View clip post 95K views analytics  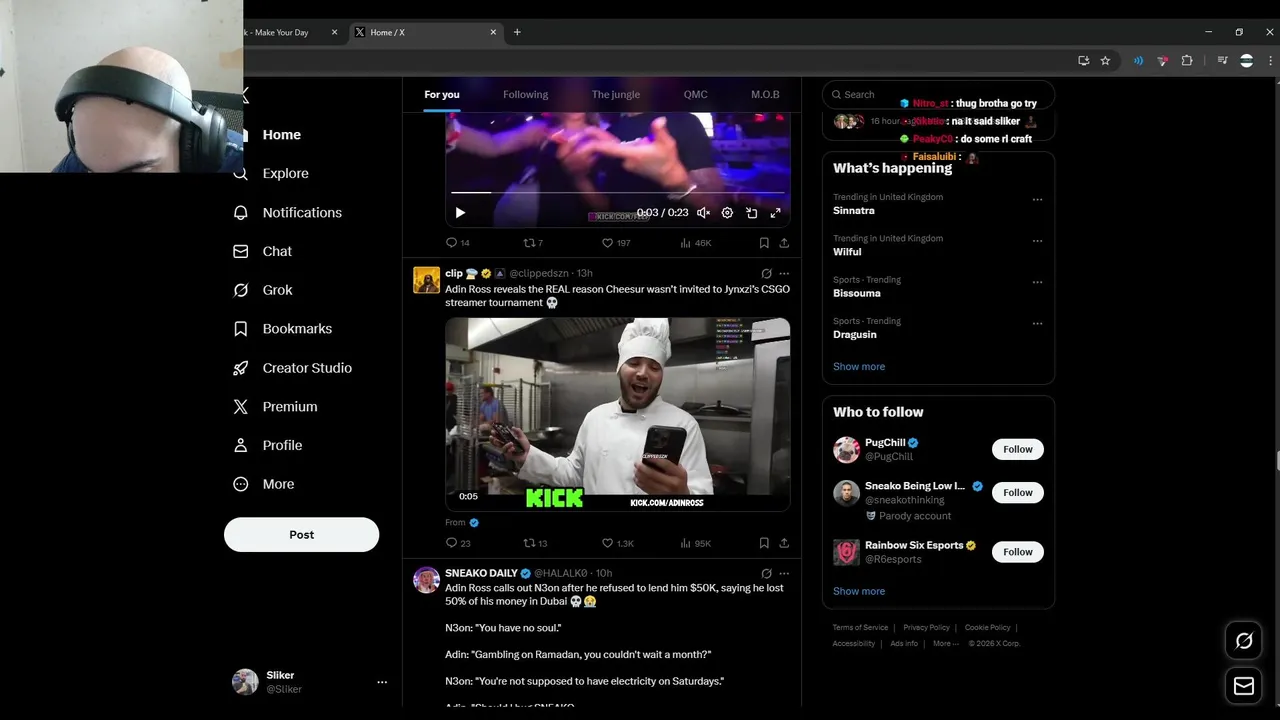[x=695, y=543]
